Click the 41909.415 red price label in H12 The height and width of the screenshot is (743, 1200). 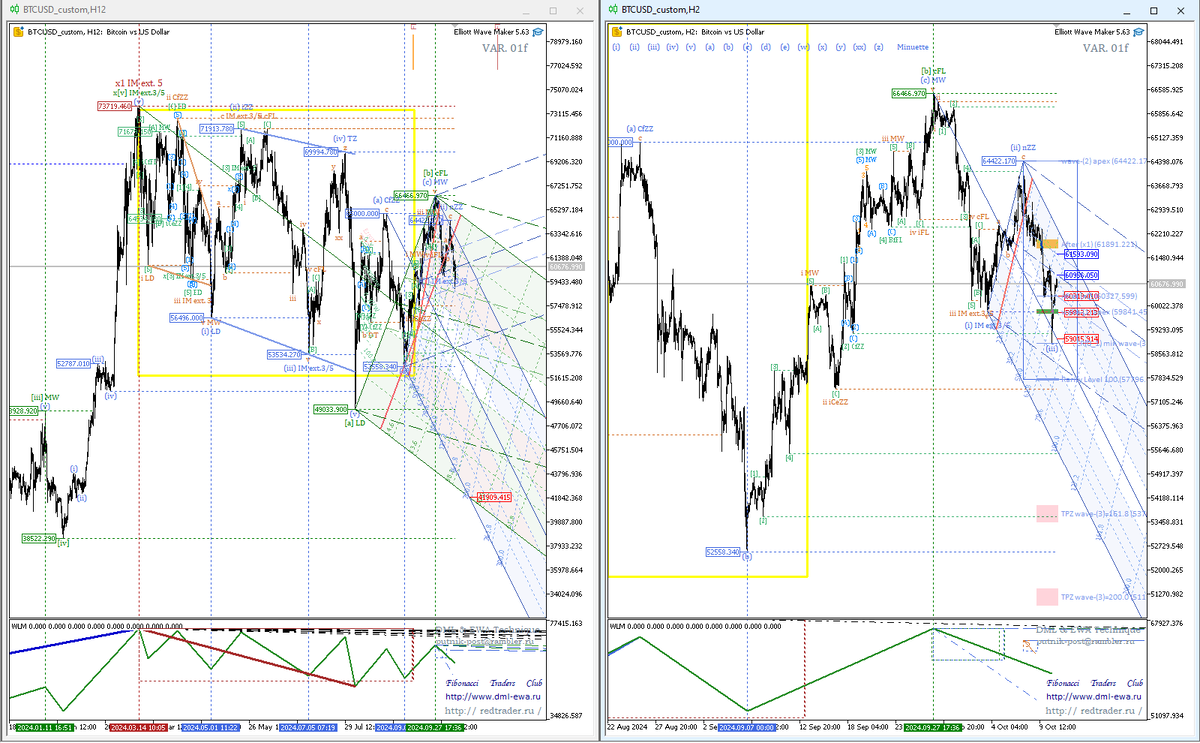(x=495, y=497)
